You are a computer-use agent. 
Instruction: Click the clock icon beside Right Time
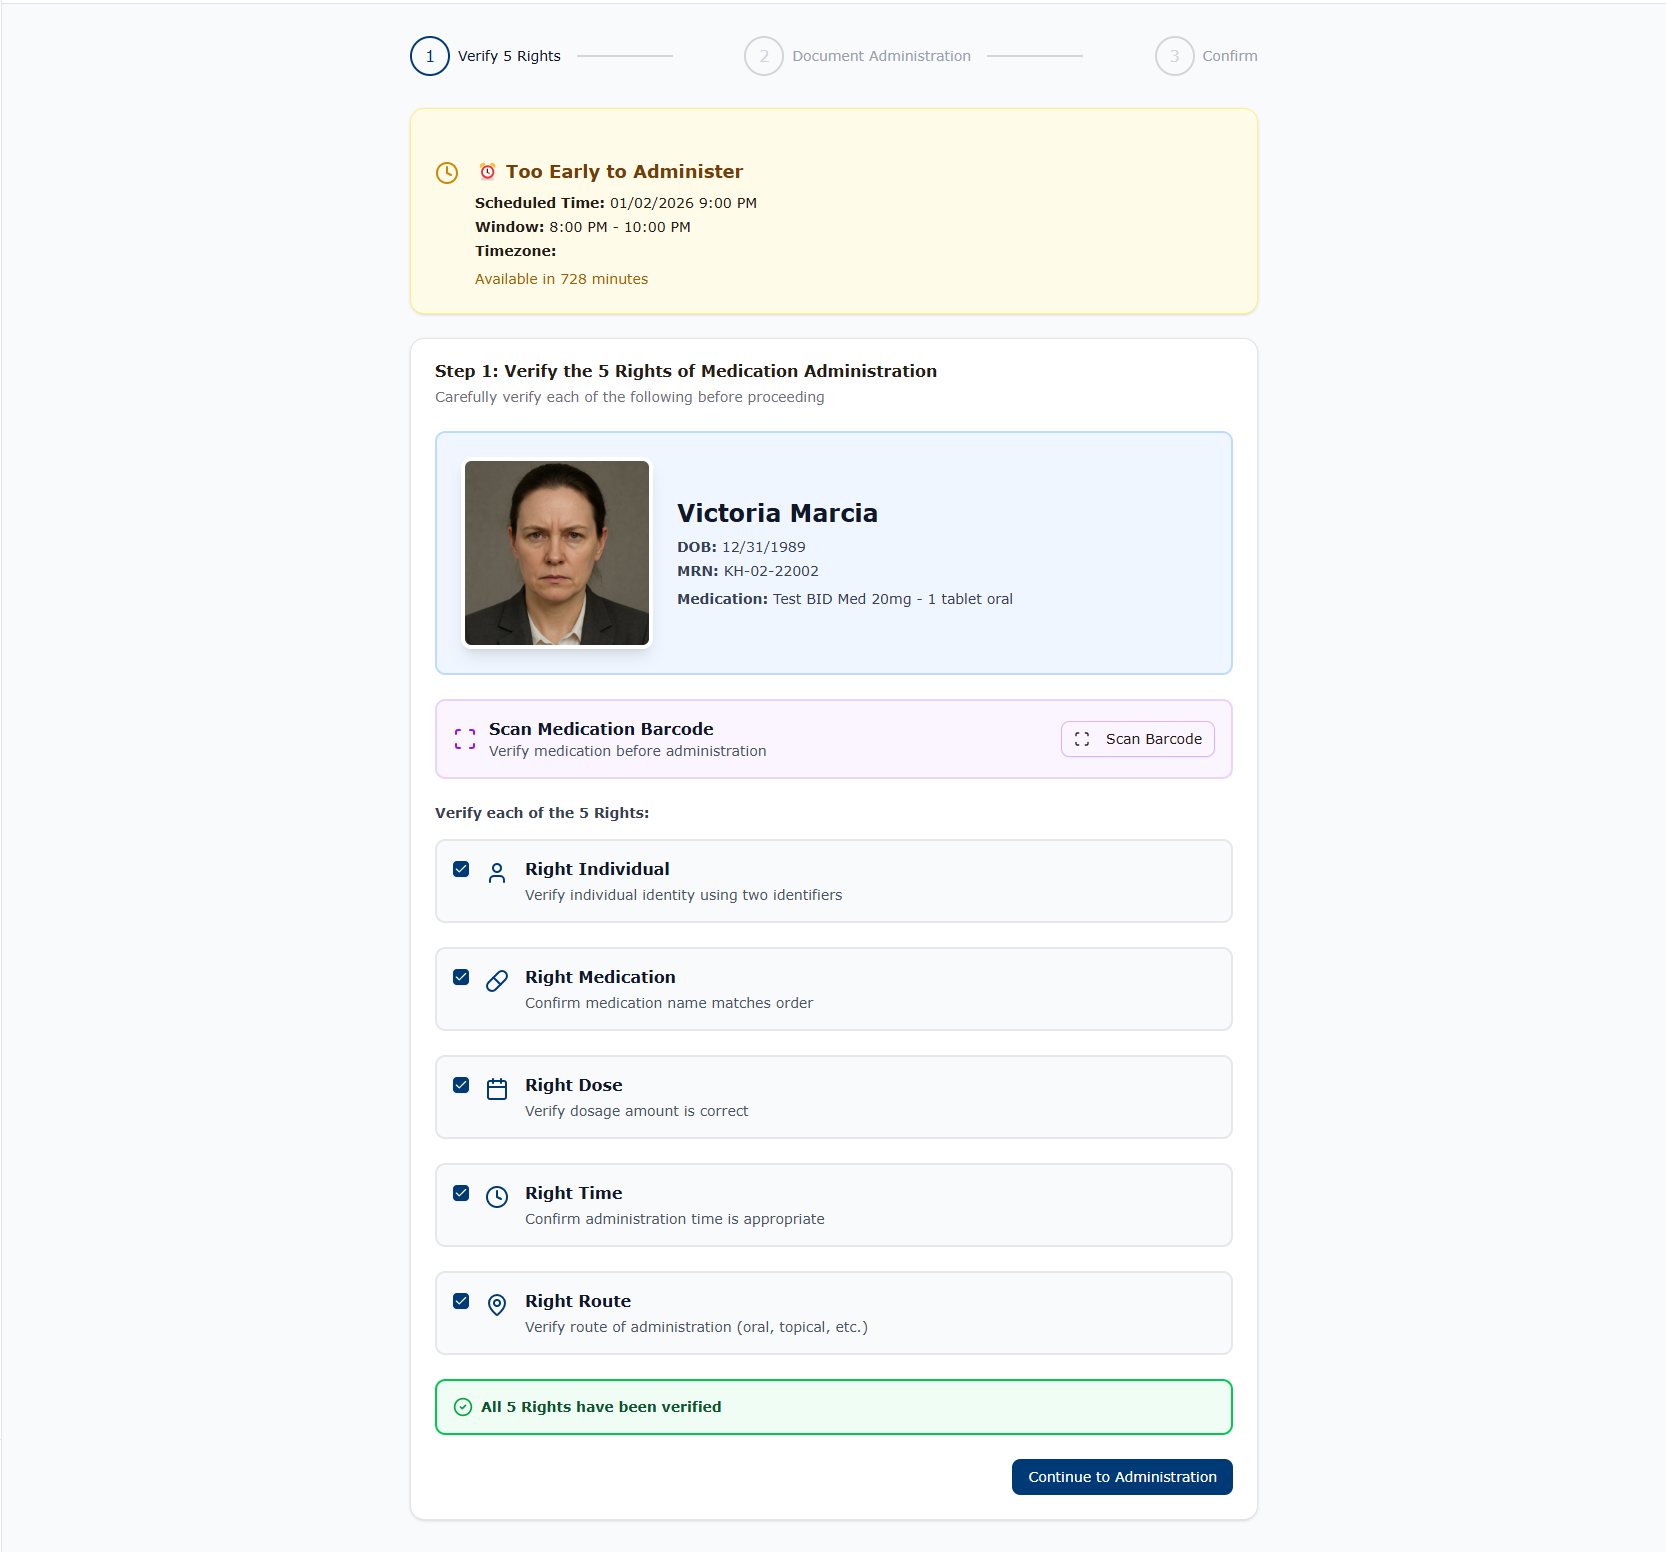(x=497, y=1196)
